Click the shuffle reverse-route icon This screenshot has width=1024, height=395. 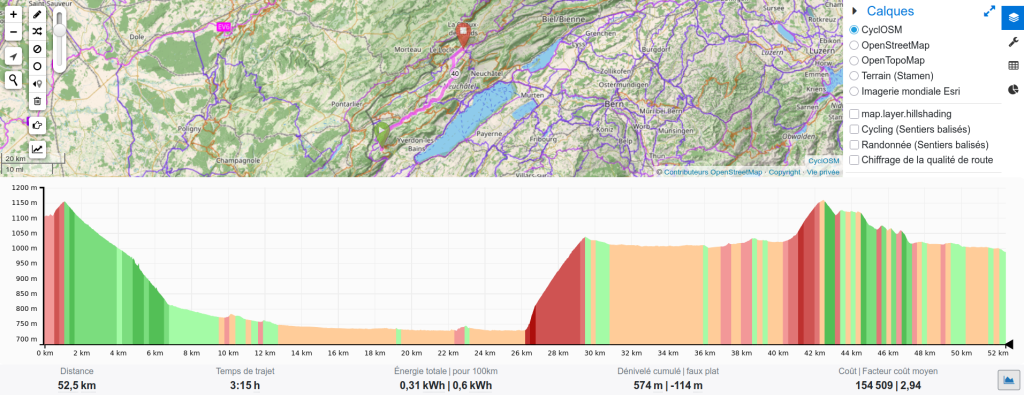pyautogui.click(x=37, y=31)
